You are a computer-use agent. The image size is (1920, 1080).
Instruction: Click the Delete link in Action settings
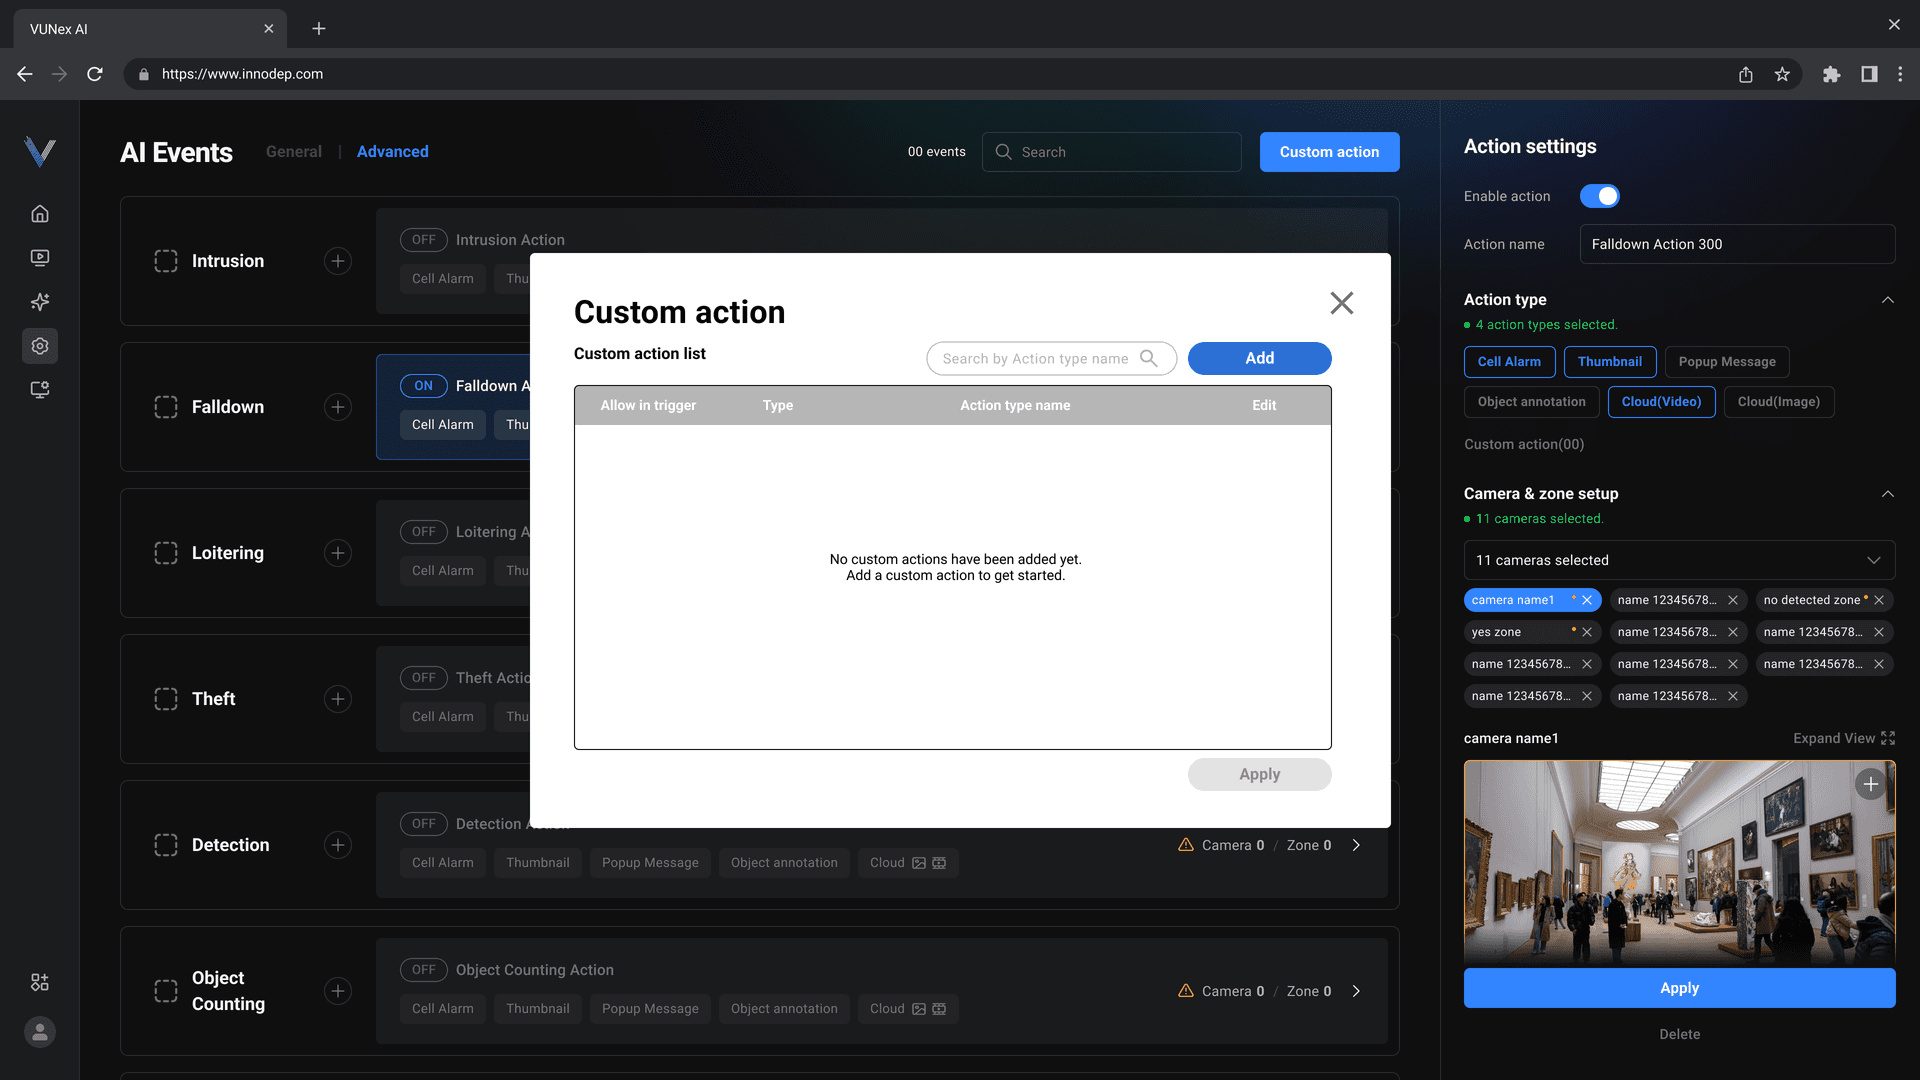(x=1679, y=1034)
